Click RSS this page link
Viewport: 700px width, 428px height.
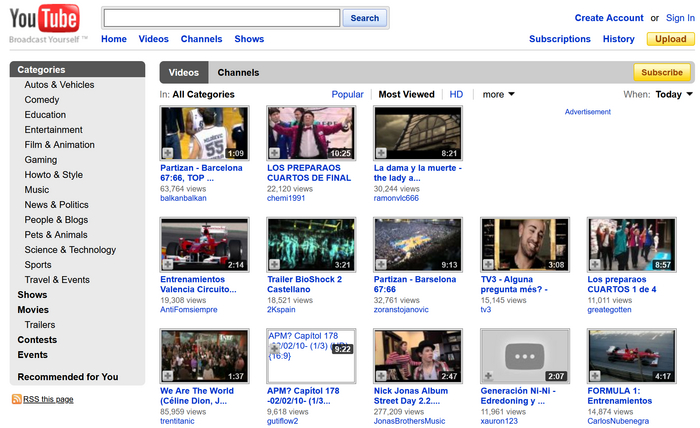pos(48,399)
